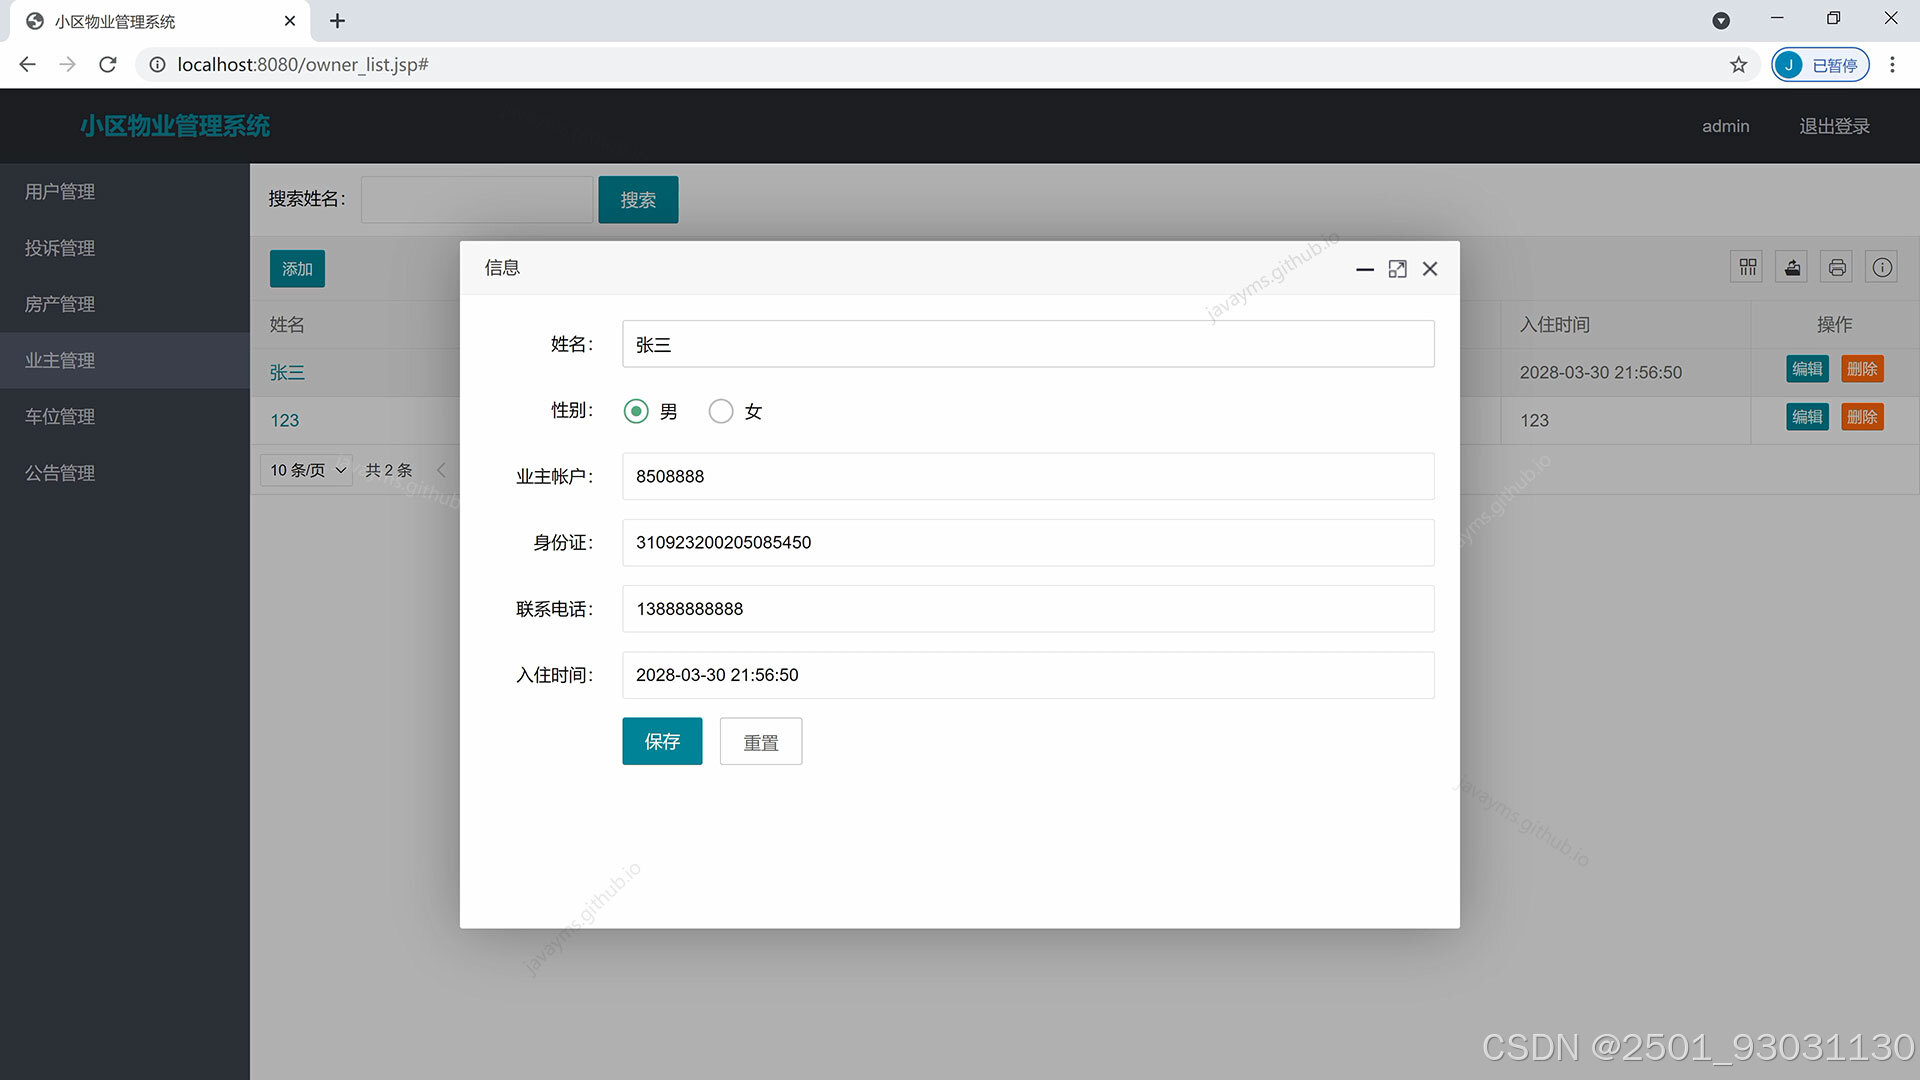Open the tab search dropdown arrow in title bar
1920x1080 pixels.
point(1721,20)
